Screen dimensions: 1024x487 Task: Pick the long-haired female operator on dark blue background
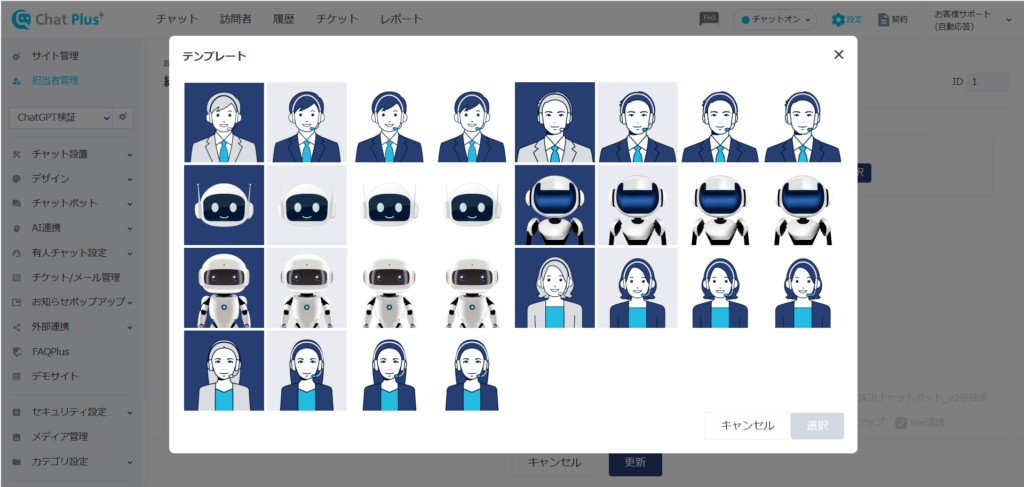(224, 371)
